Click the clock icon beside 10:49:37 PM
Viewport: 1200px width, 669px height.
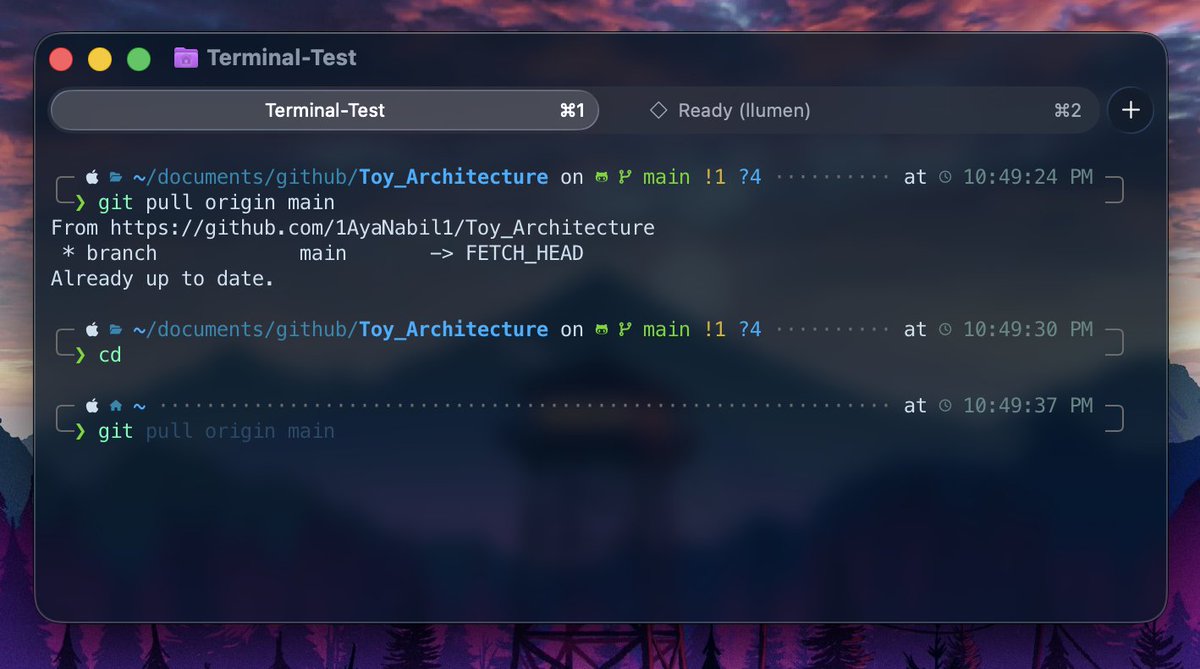tap(946, 405)
